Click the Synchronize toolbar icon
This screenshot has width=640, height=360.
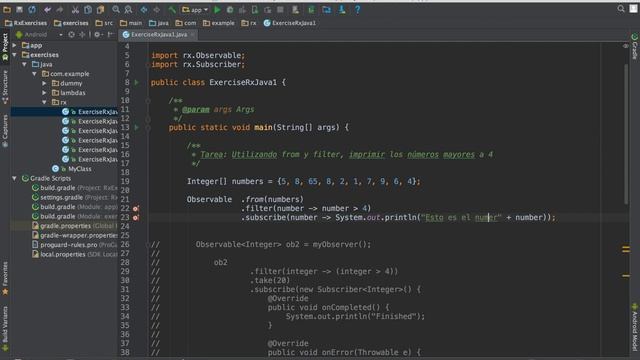click(x=32, y=9)
